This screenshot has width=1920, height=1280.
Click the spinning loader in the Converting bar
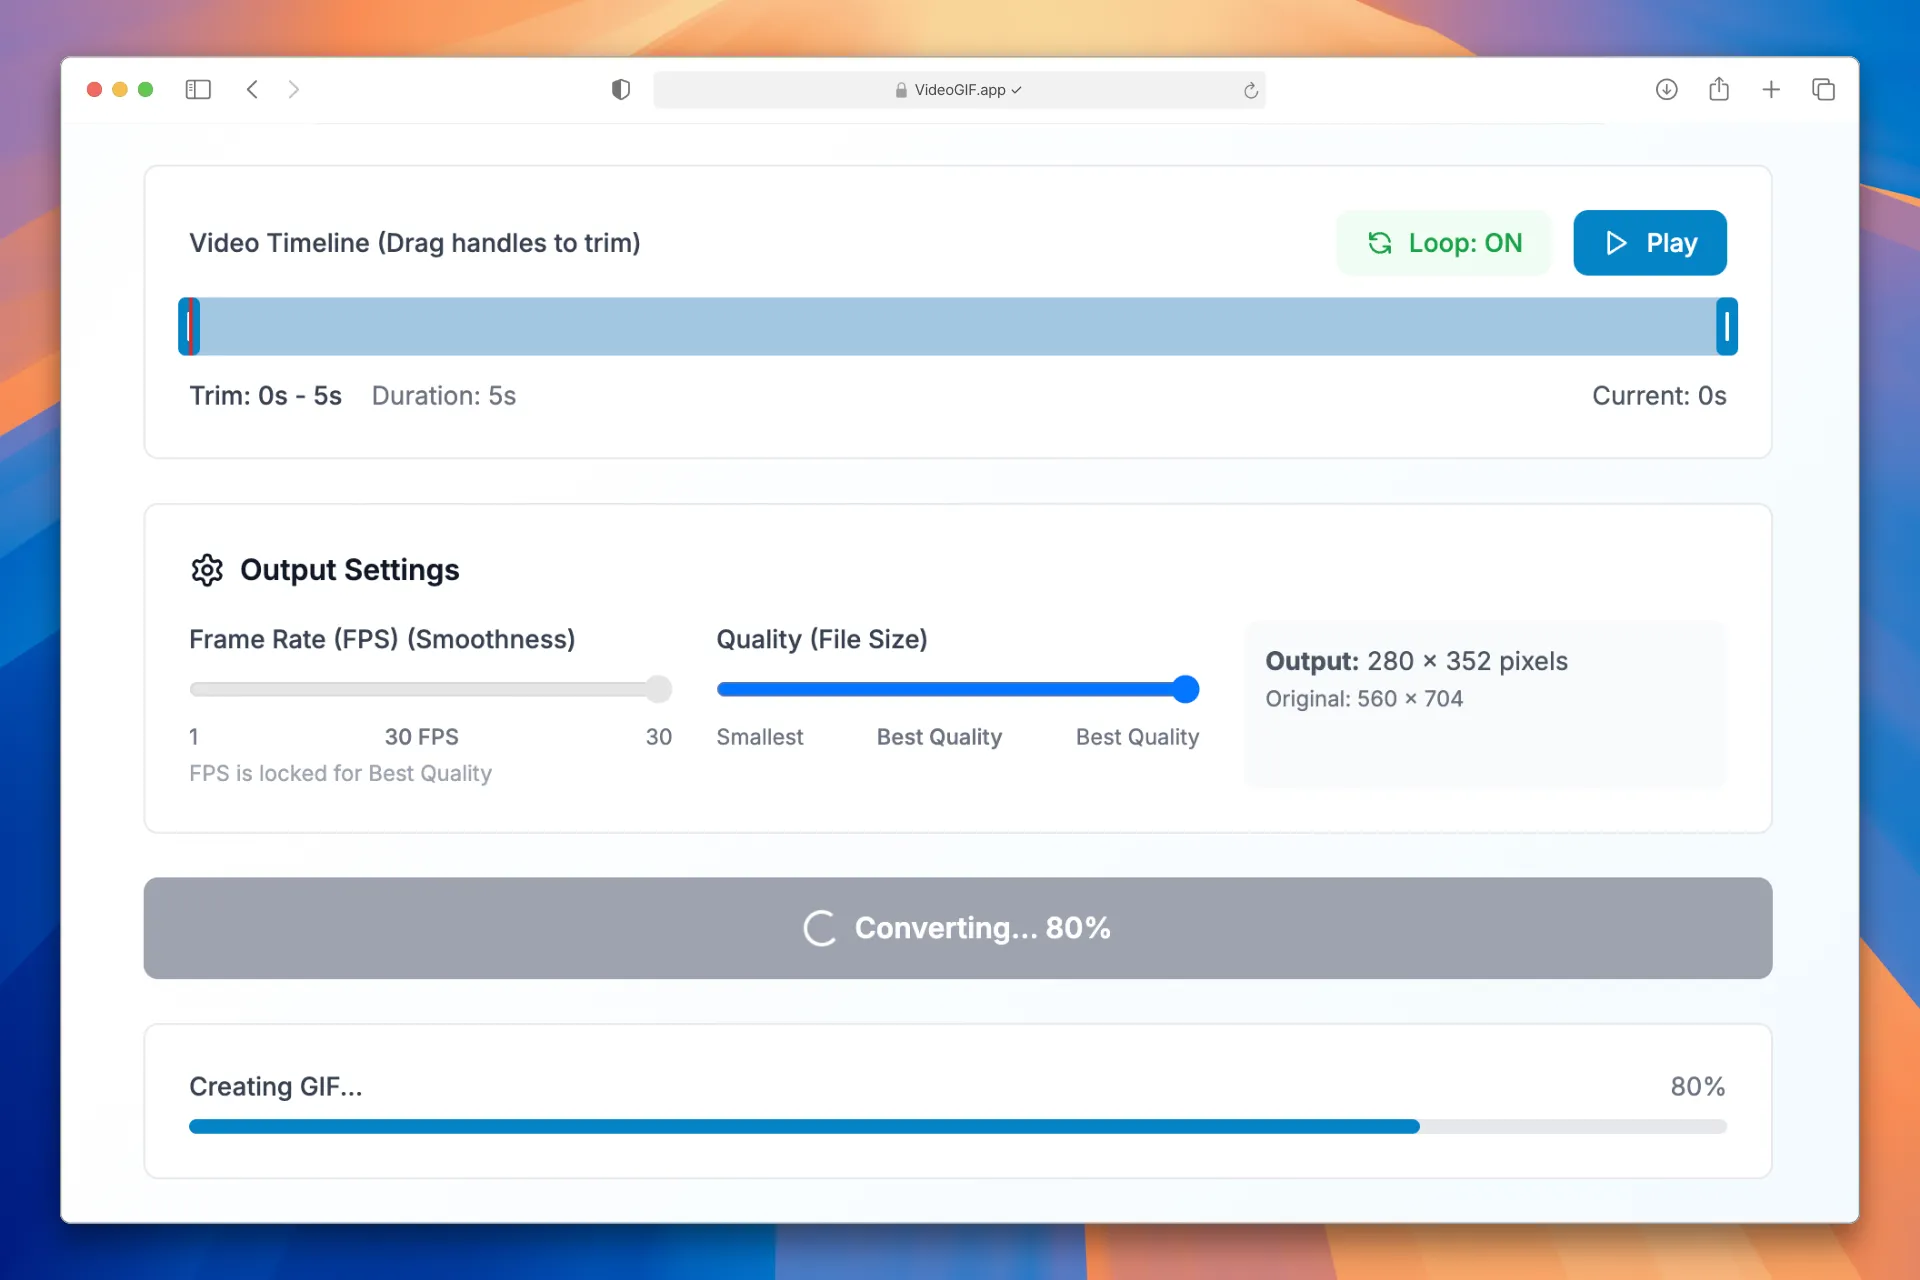pyautogui.click(x=820, y=928)
